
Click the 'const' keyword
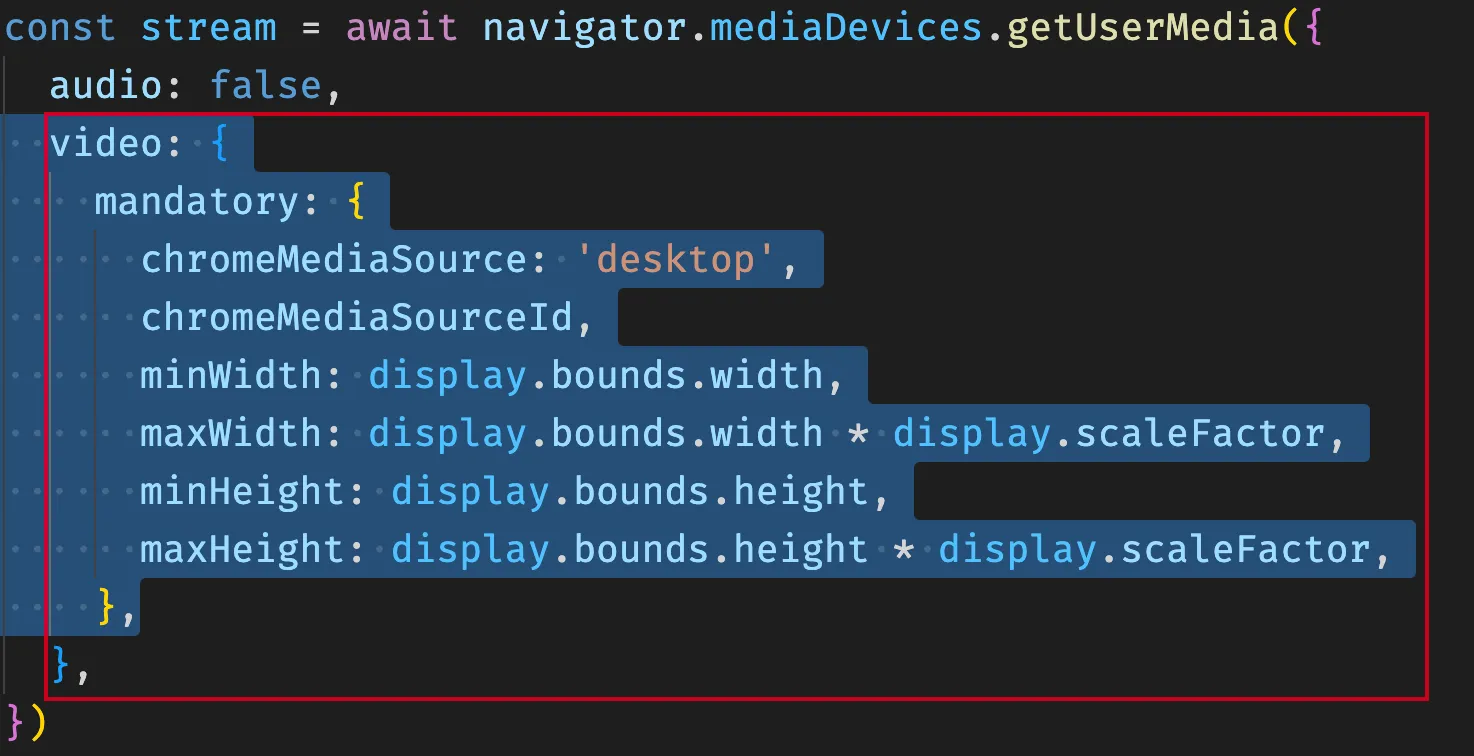point(62,27)
